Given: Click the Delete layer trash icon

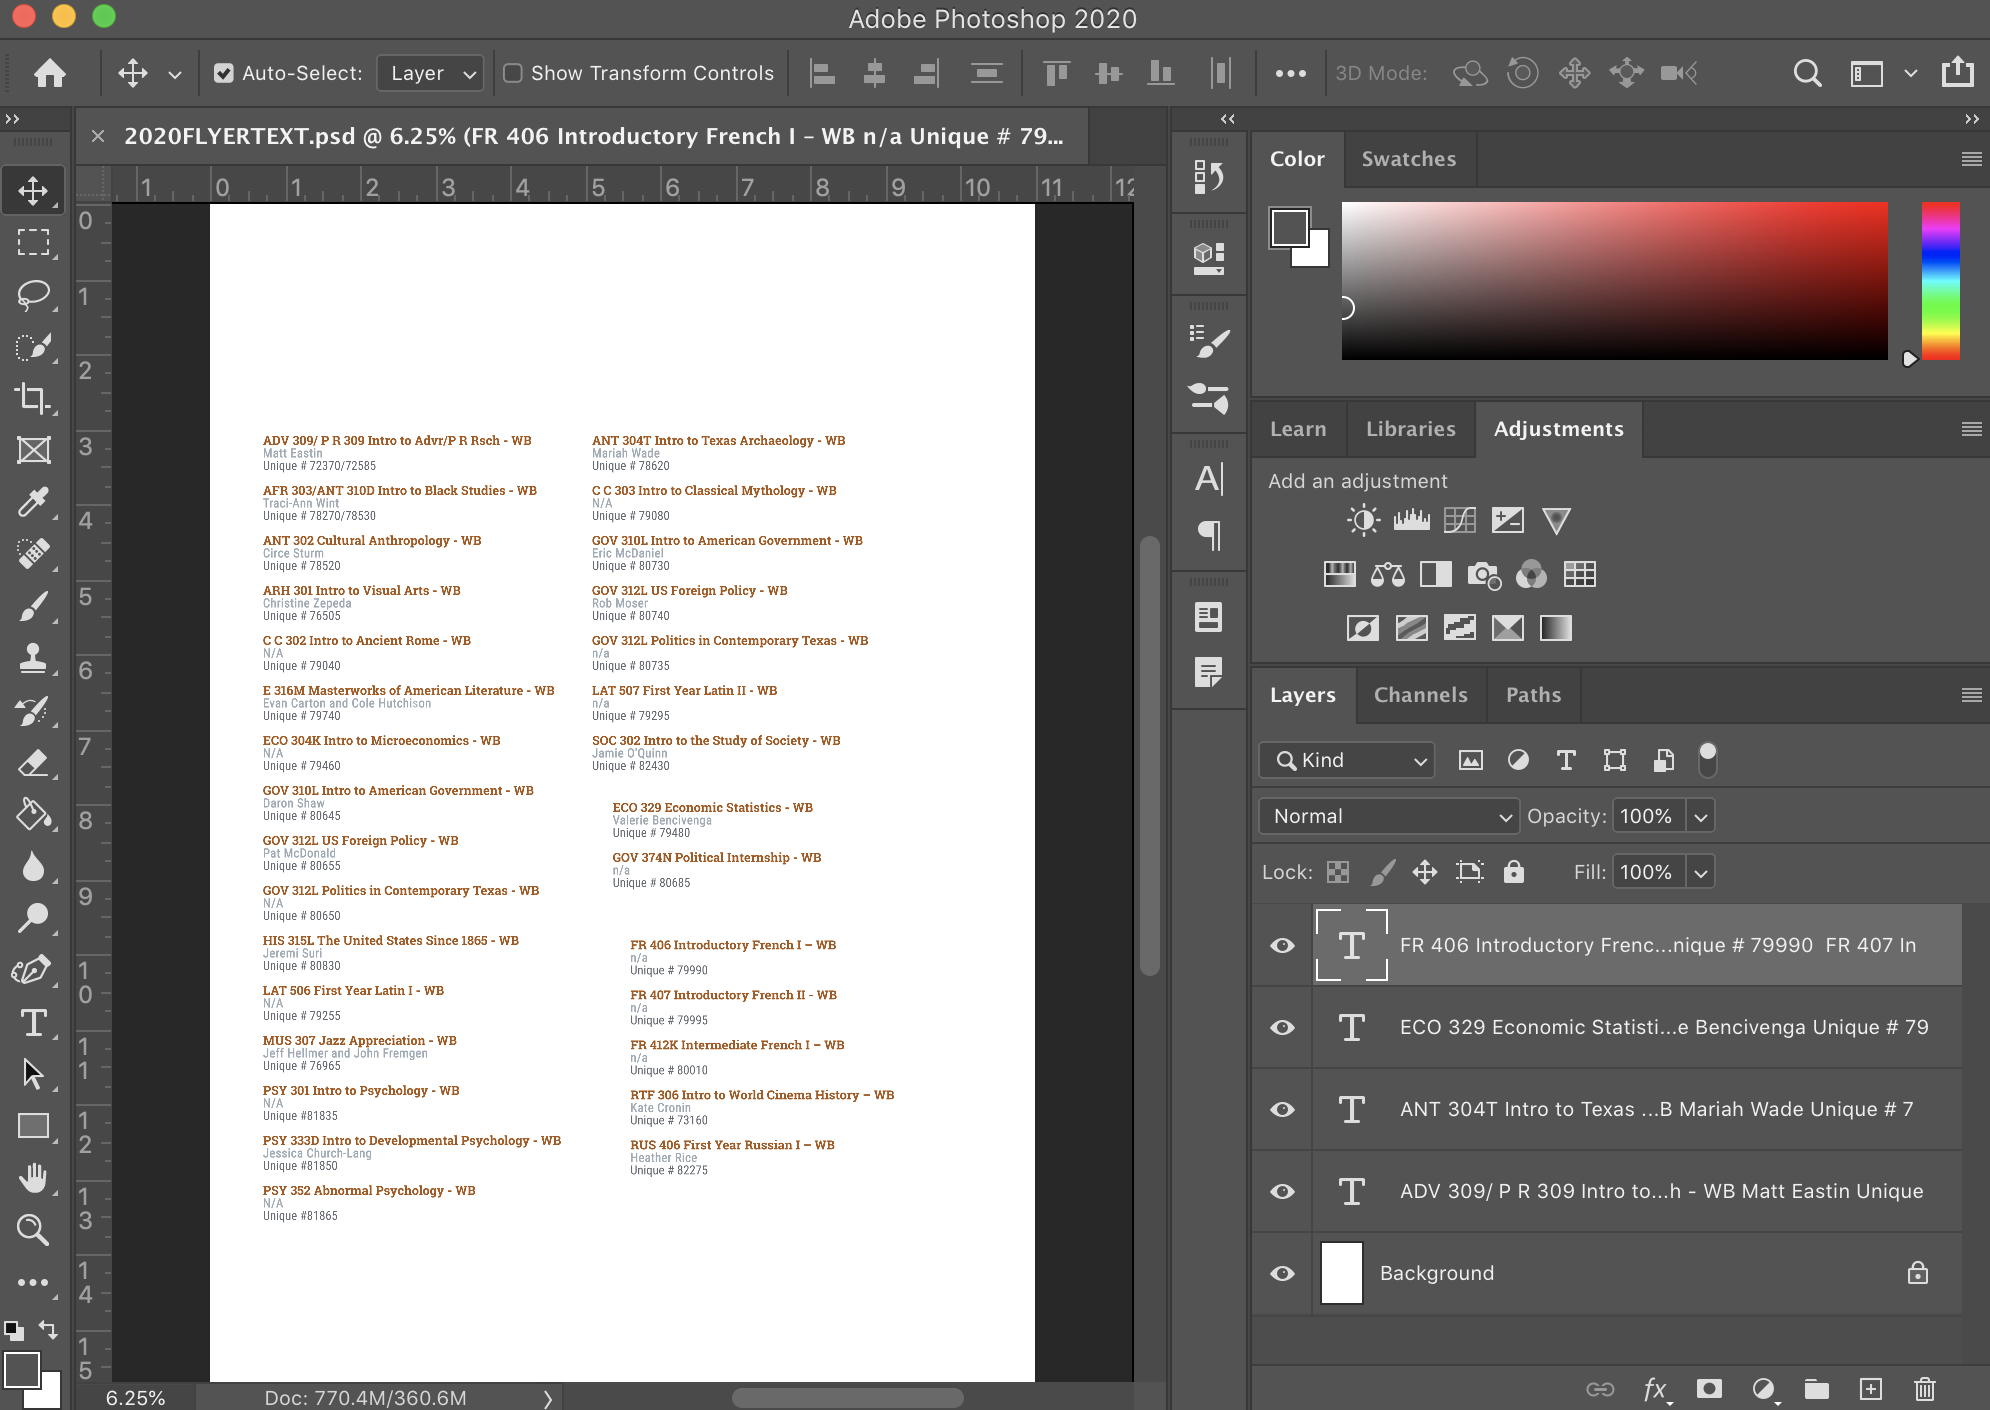Looking at the screenshot, I should click(x=1924, y=1388).
